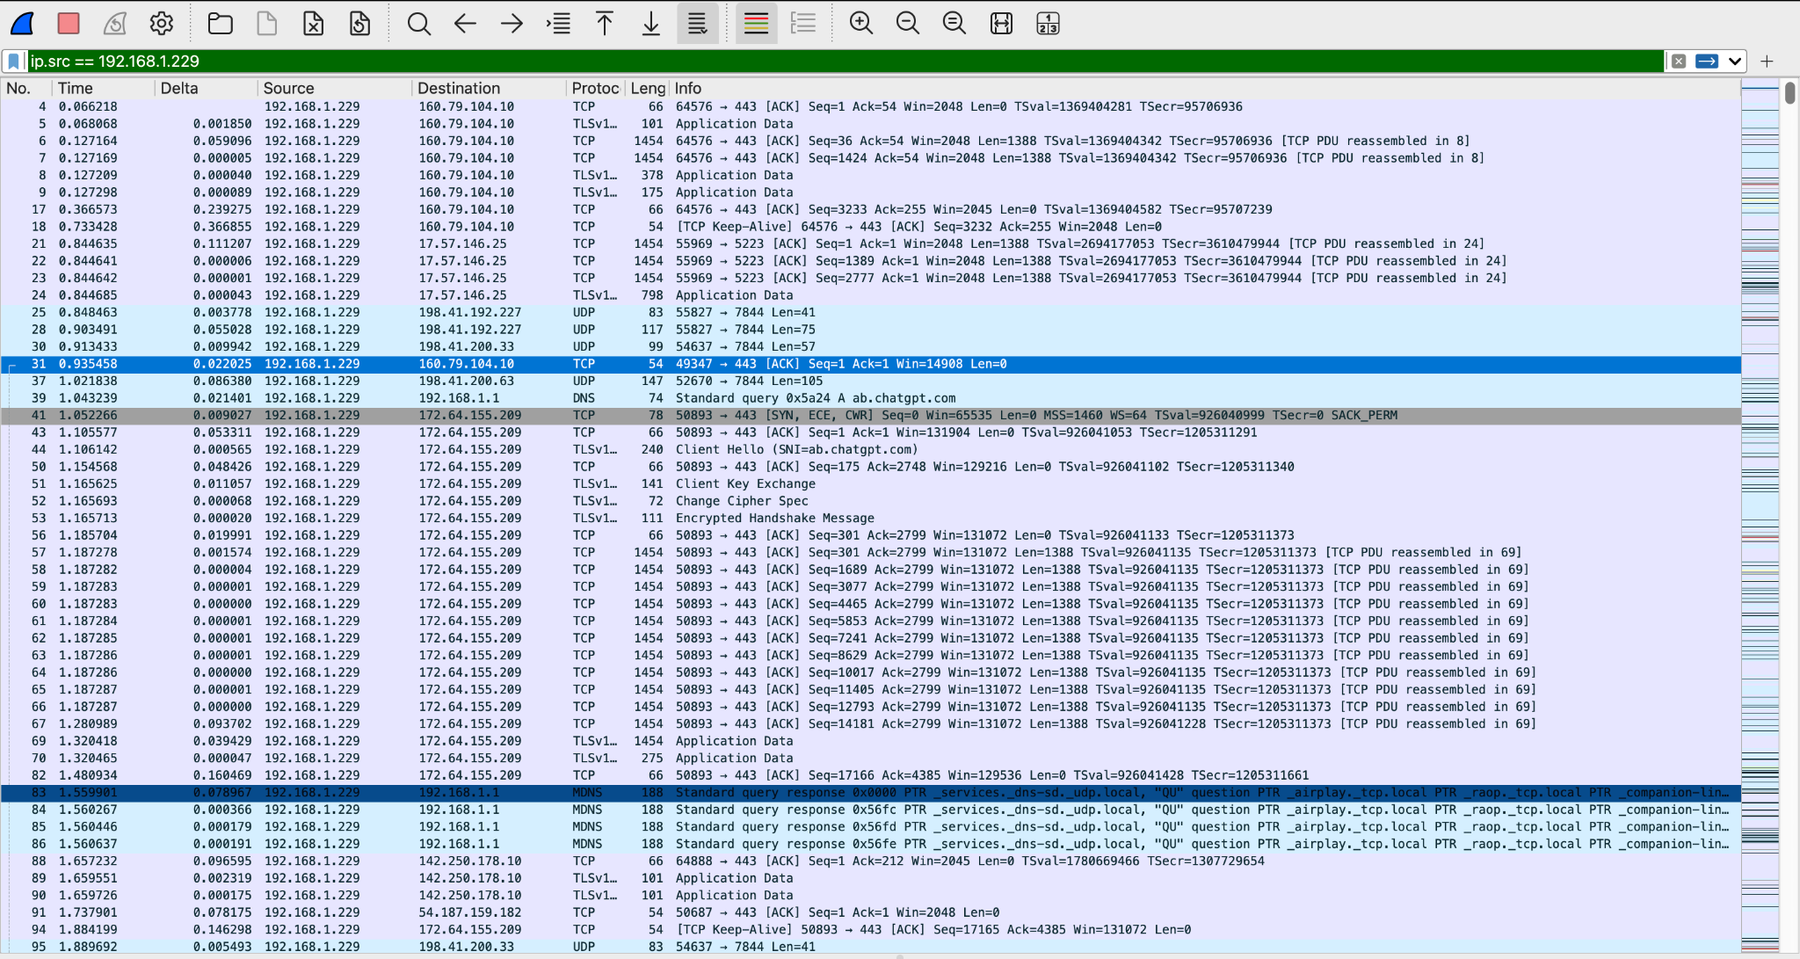The width and height of the screenshot is (1800, 959).
Task: Click the Destination column header
Action: 489,88
